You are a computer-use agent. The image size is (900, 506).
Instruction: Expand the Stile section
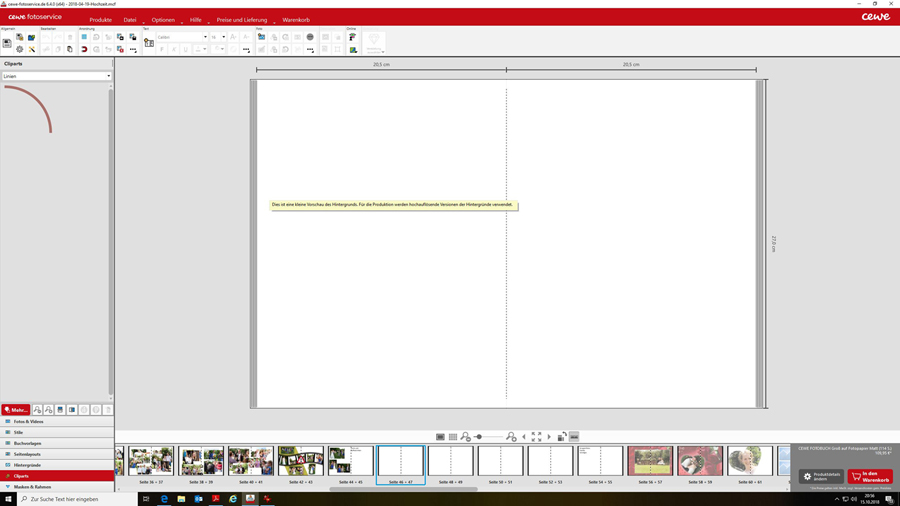click(x=57, y=433)
